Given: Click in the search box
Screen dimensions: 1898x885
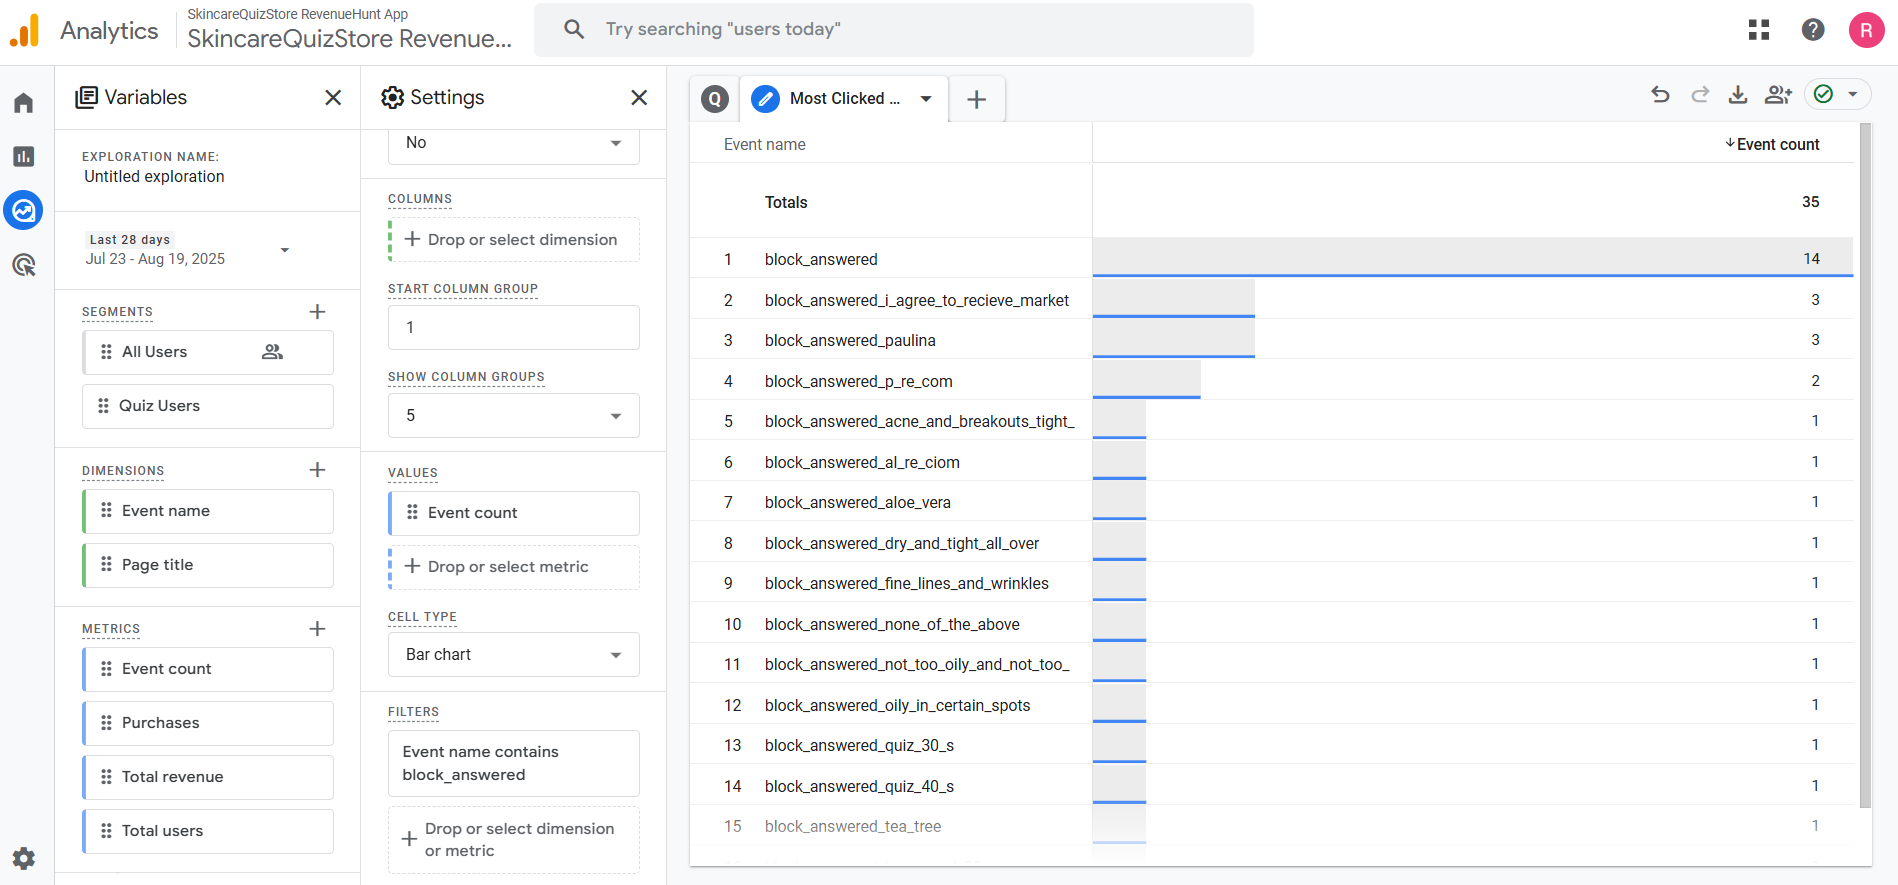Looking at the screenshot, I should pyautogui.click(x=894, y=29).
